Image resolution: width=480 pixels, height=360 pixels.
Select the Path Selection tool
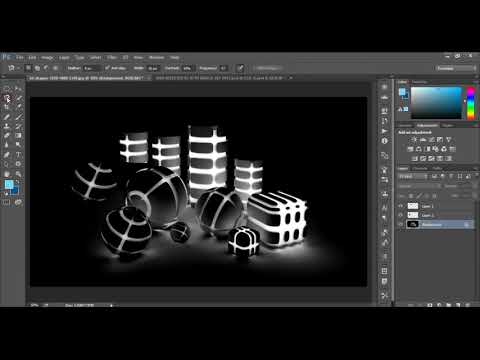7,164
